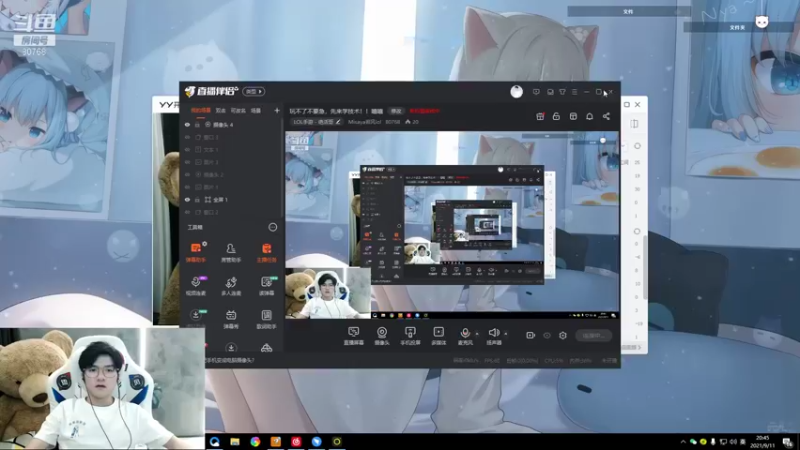Open Chrome from the taskbar
Viewport: 800px width, 450px height.
tap(255, 441)
